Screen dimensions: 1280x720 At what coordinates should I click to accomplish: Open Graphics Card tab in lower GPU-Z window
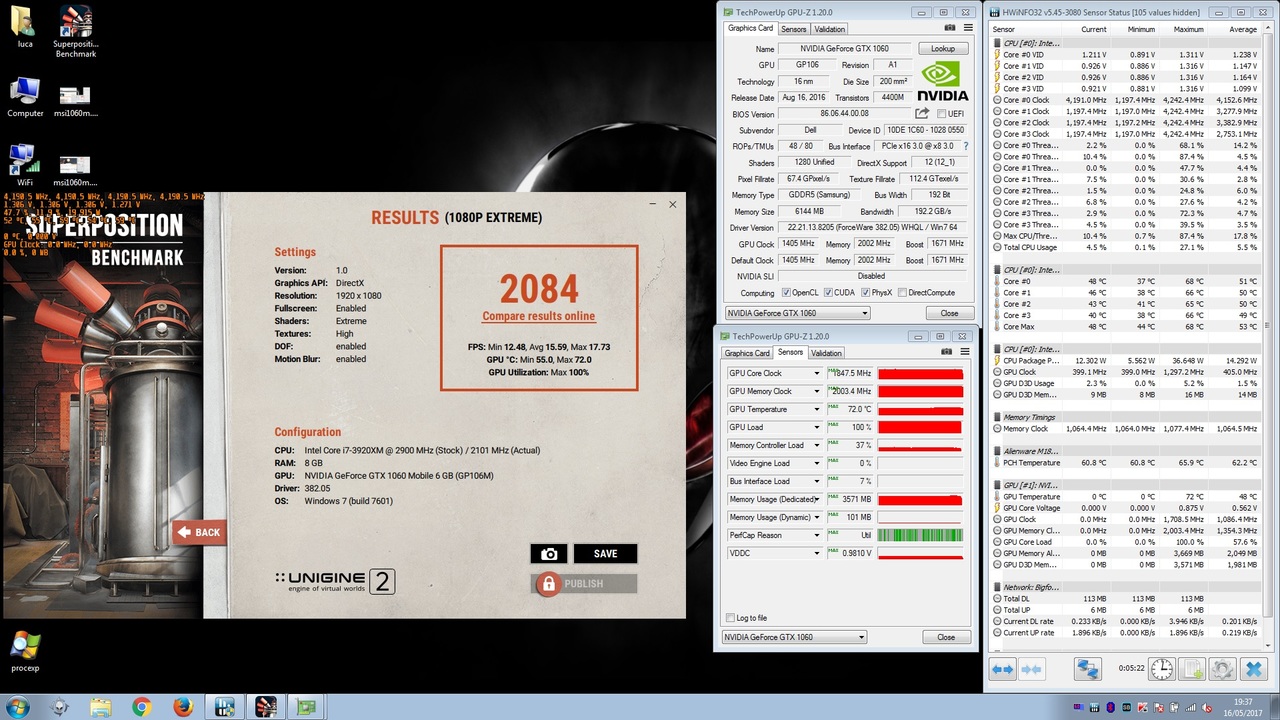click(747, 353)
